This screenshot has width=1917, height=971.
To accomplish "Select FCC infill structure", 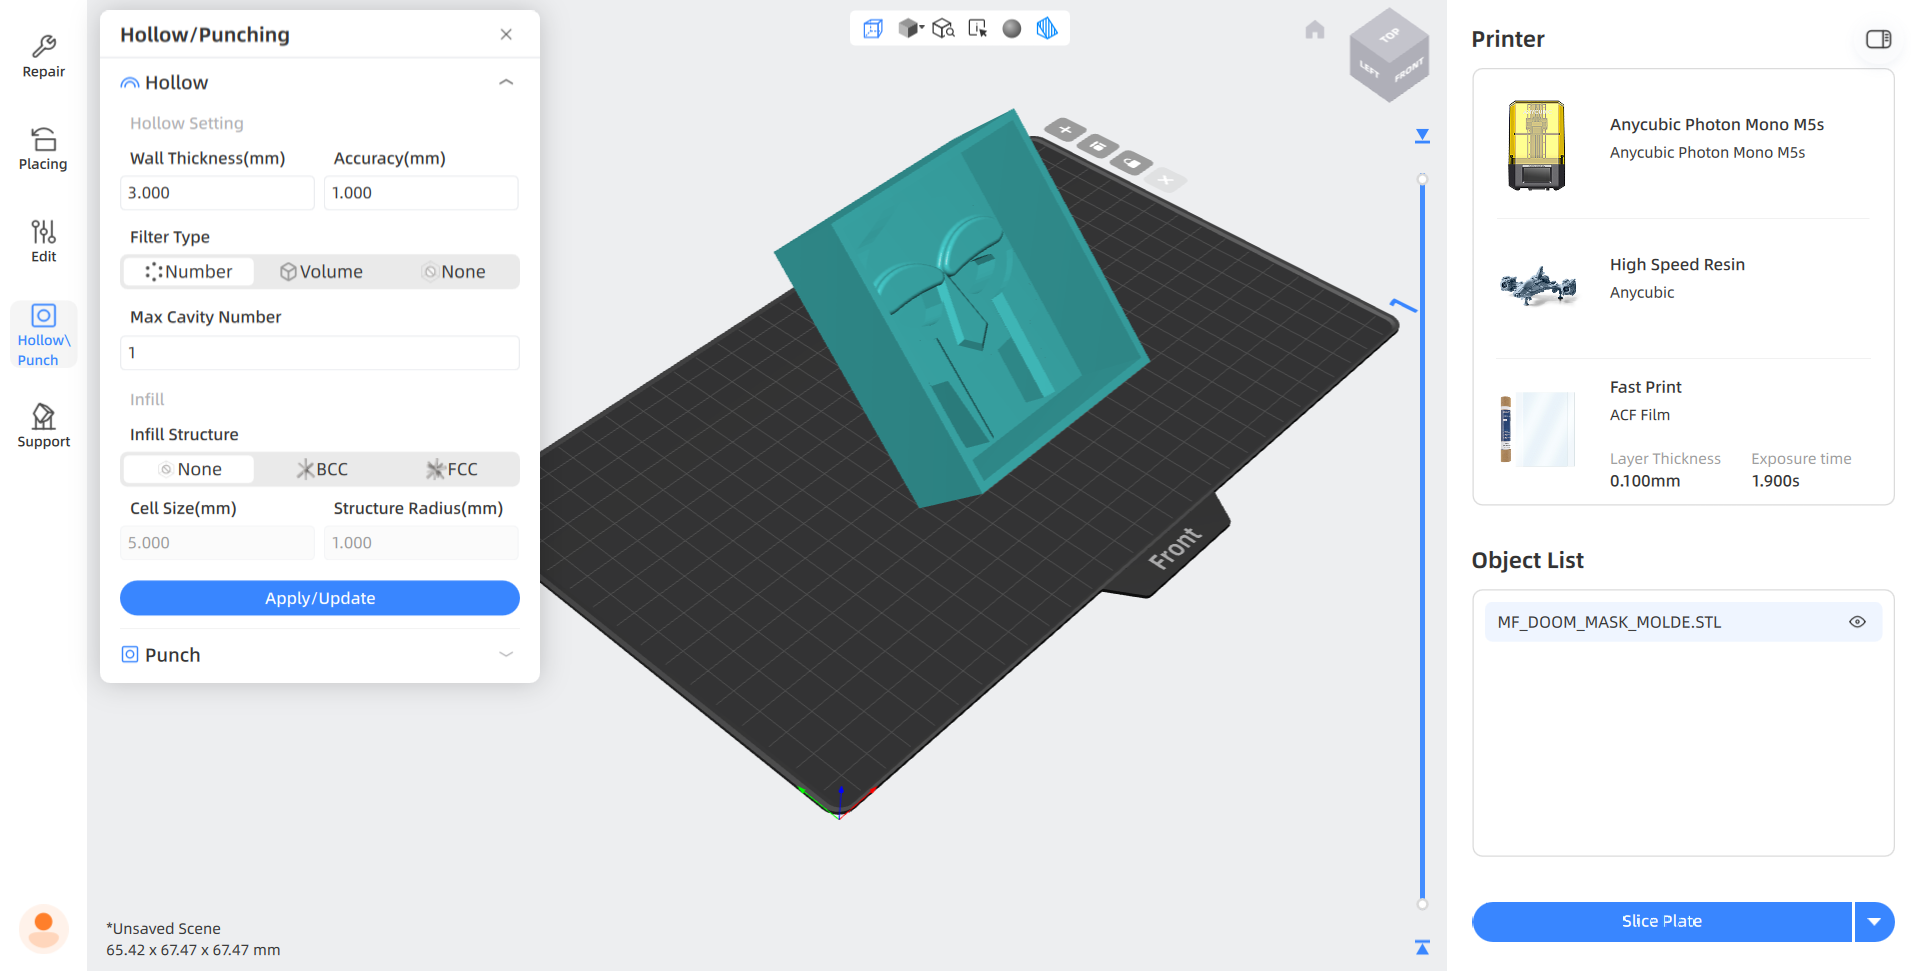I will (x=453, y=470).
